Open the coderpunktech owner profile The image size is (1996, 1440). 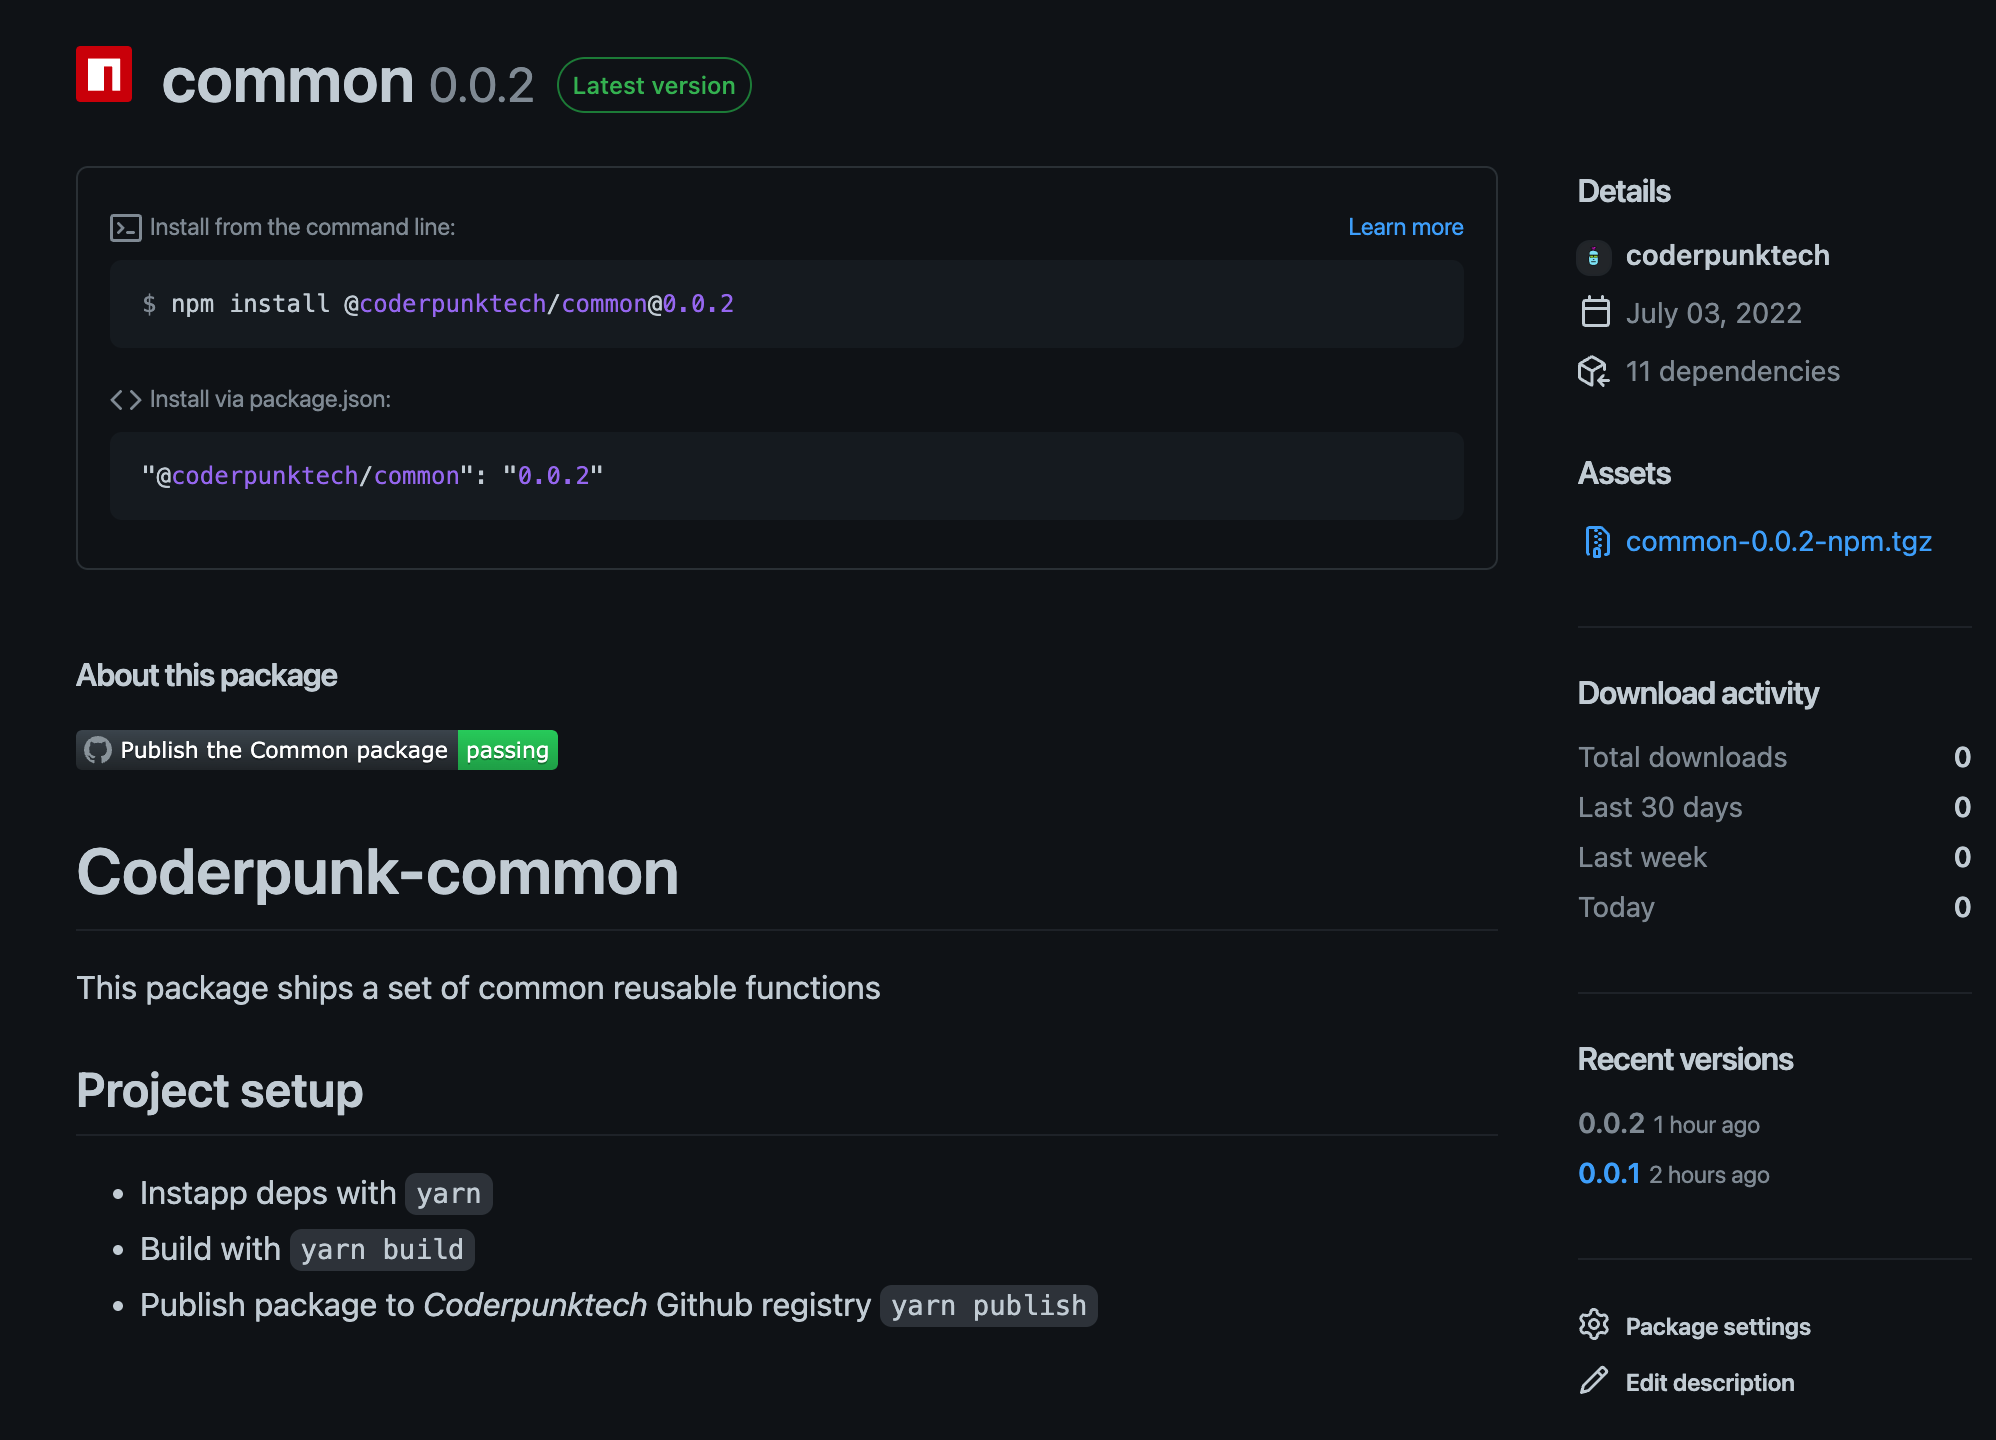tap(1727, 256)
